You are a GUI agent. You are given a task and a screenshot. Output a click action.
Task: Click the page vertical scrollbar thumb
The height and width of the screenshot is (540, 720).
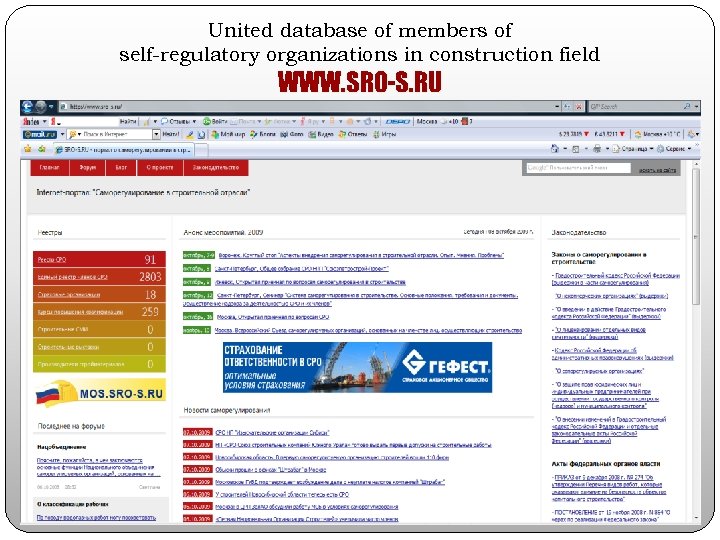[x=696, y=236]
